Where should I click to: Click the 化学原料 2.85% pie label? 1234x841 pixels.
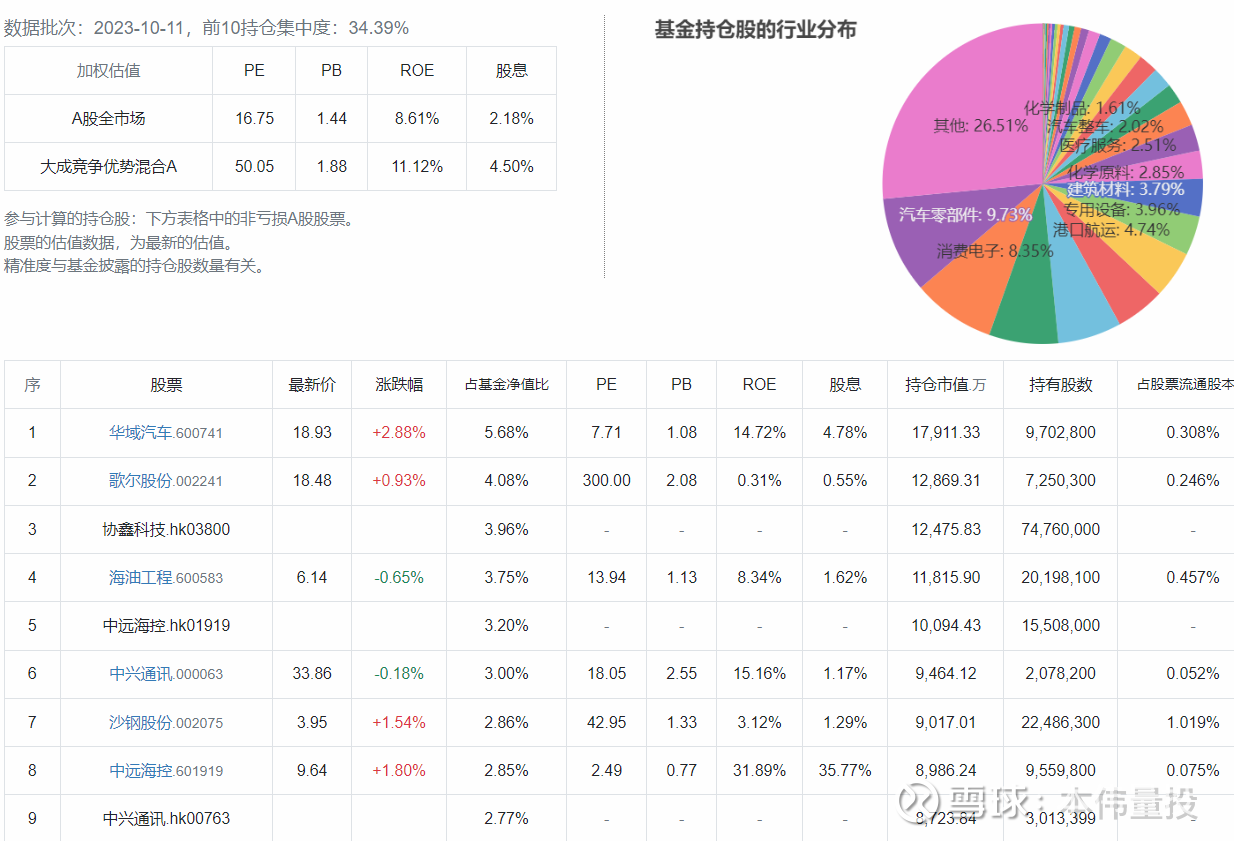pos(1125,172)
